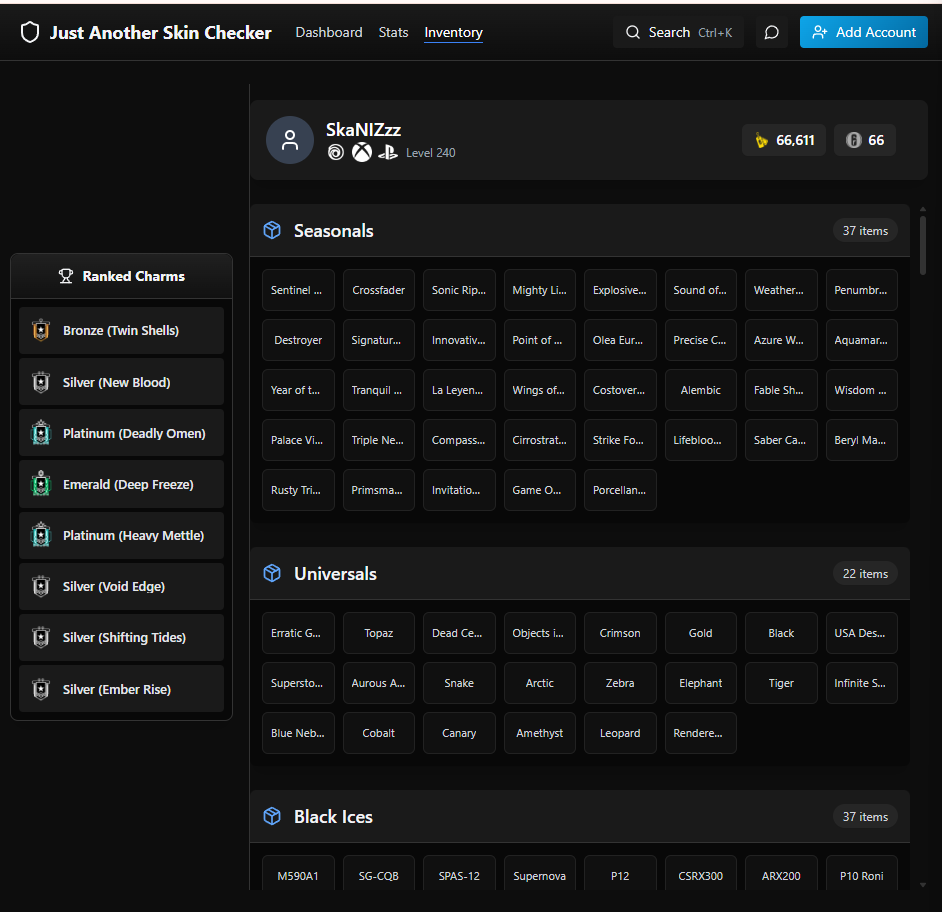Click the Just Another Skin Checker title
This screenshot has width=942, height=912.
tap(160, 32)
